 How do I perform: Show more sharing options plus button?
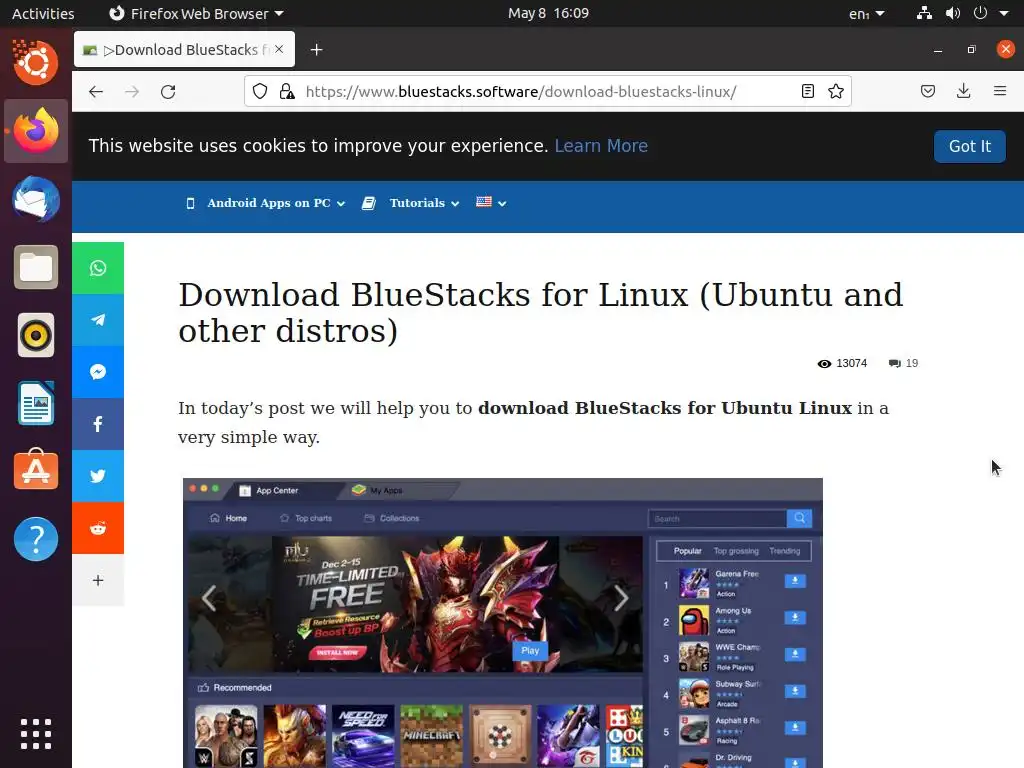pos(98,581)
